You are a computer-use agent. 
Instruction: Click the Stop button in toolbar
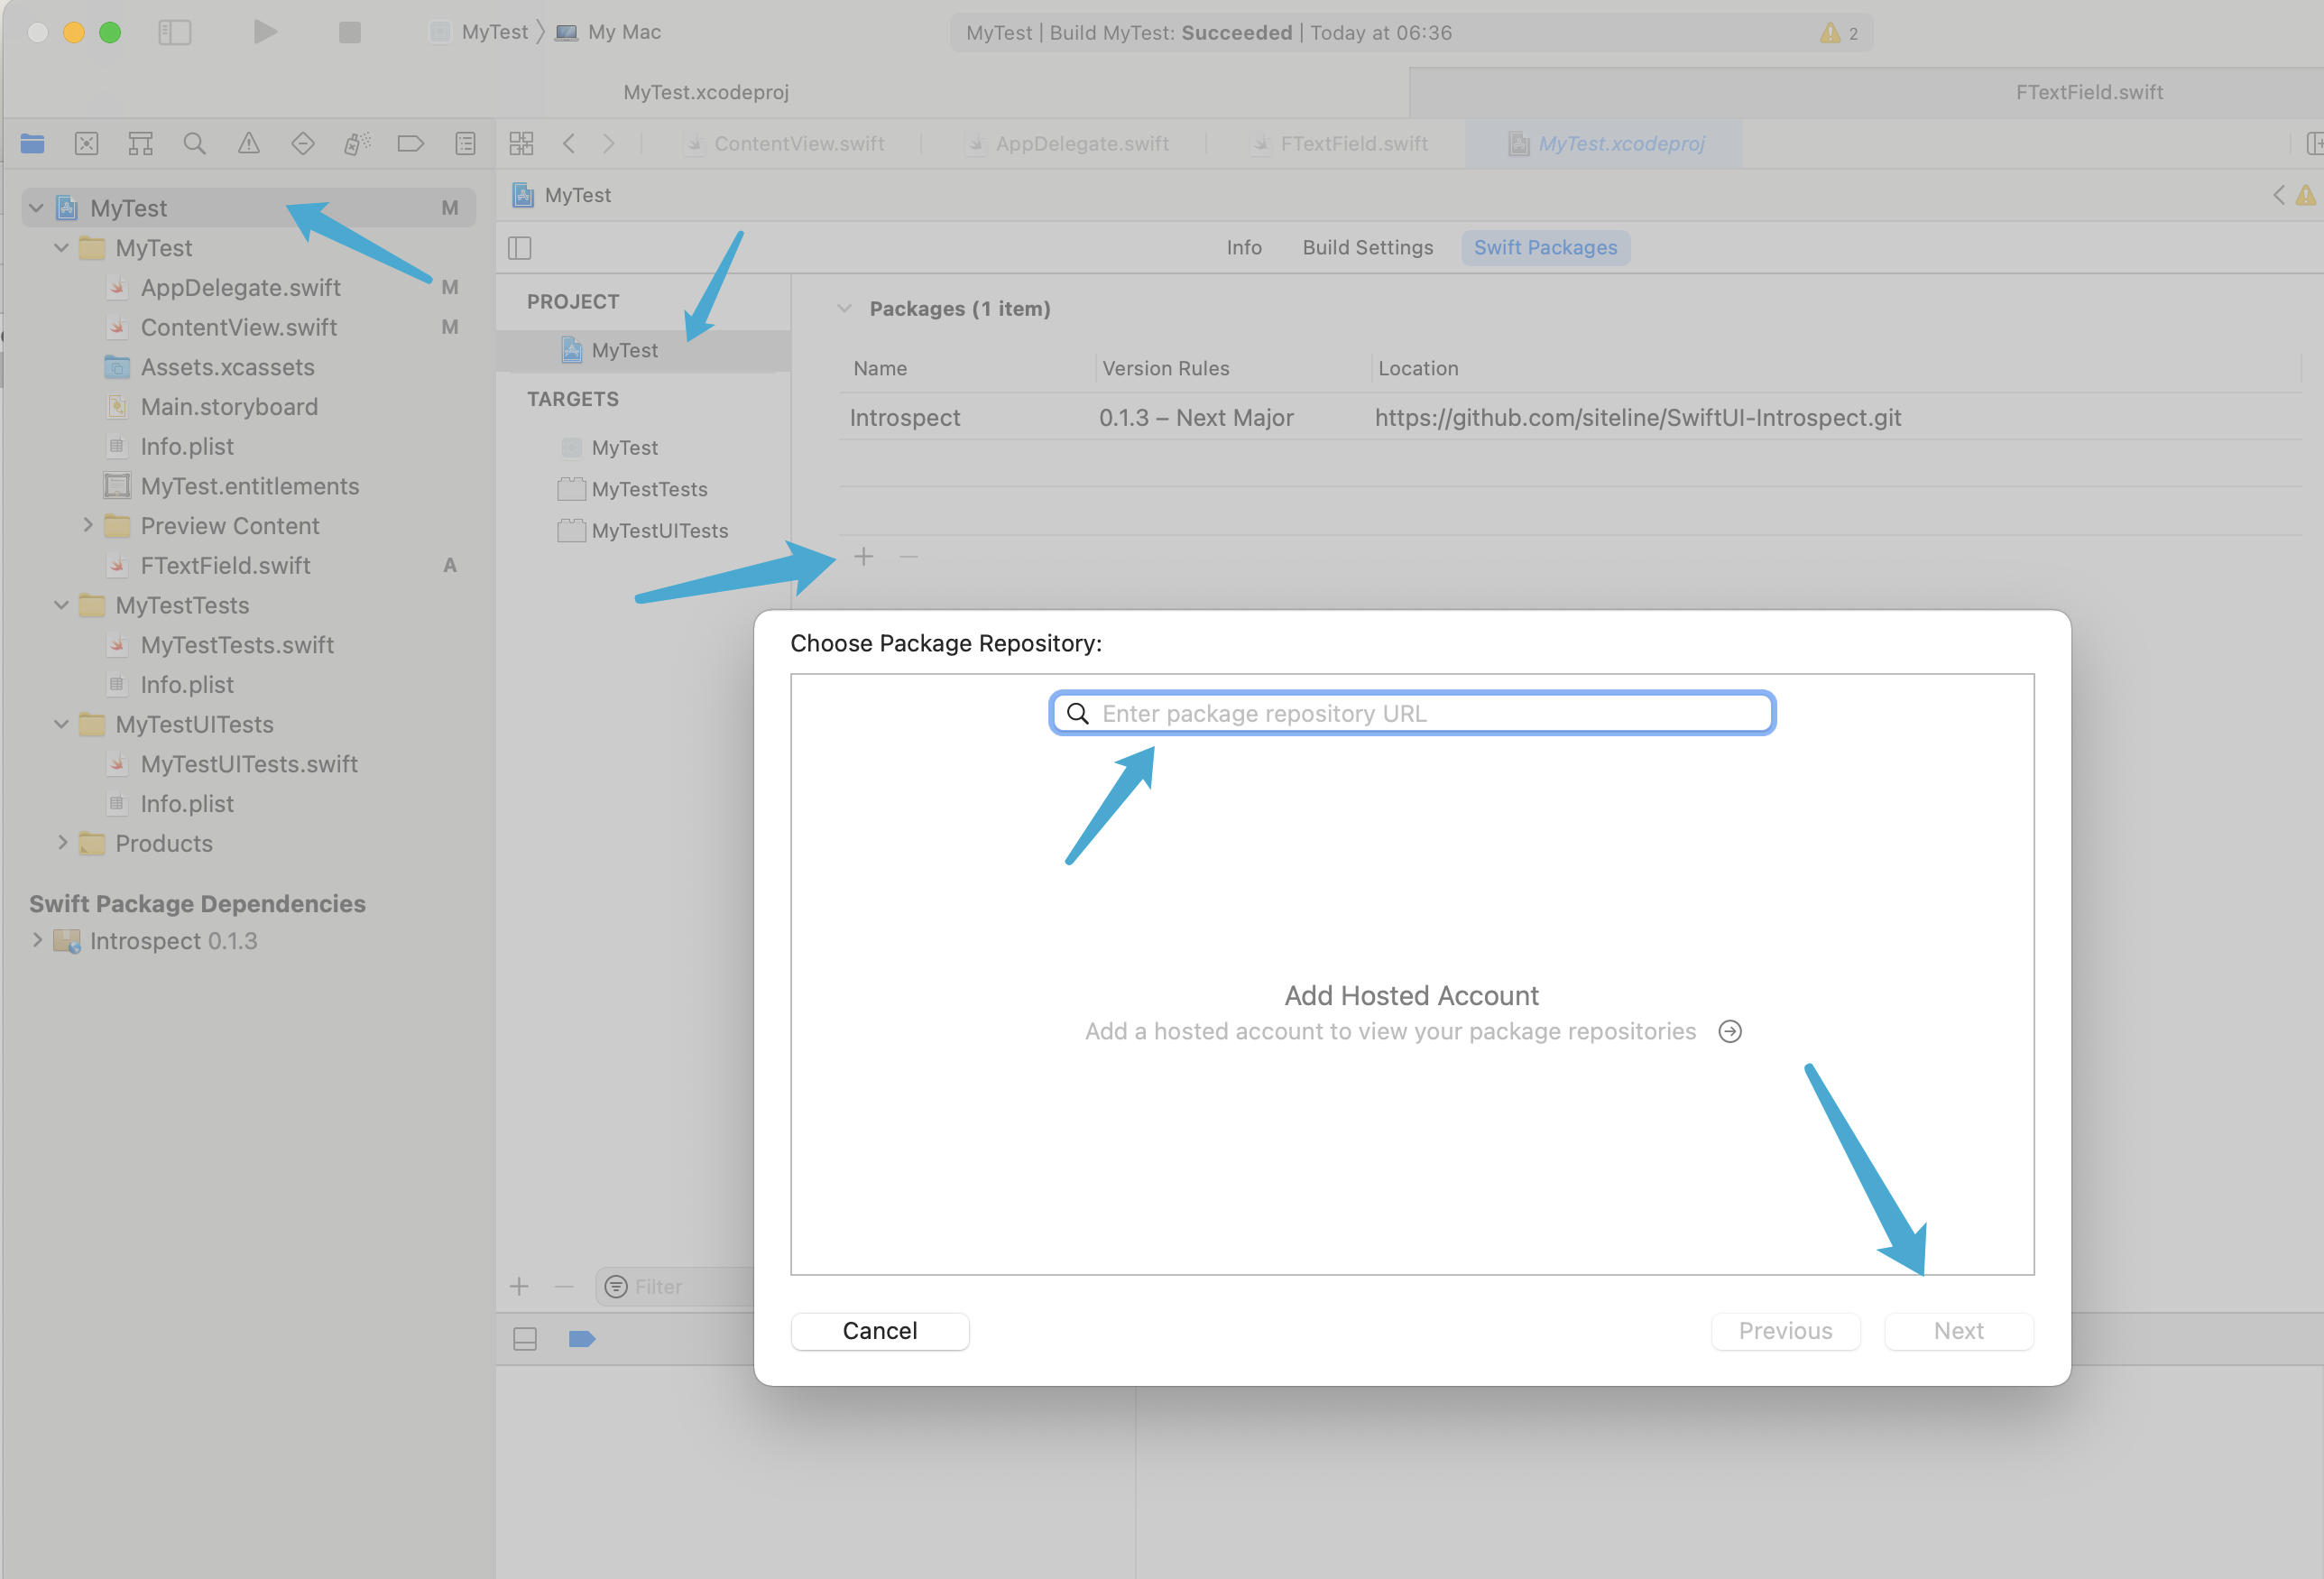pos(349,32)
